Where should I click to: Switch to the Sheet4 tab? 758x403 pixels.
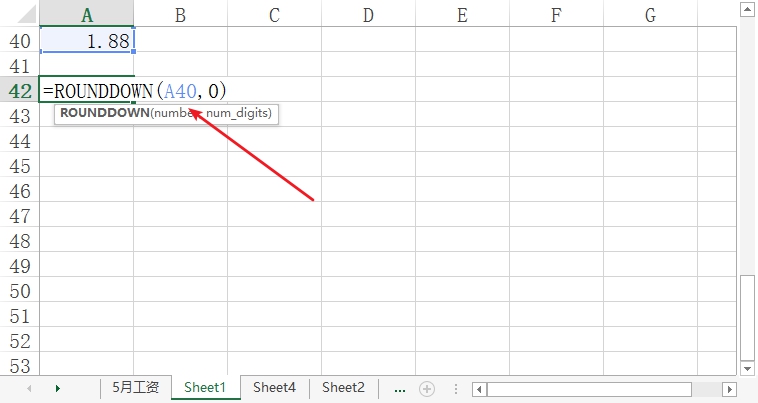[x=274, y=388]
